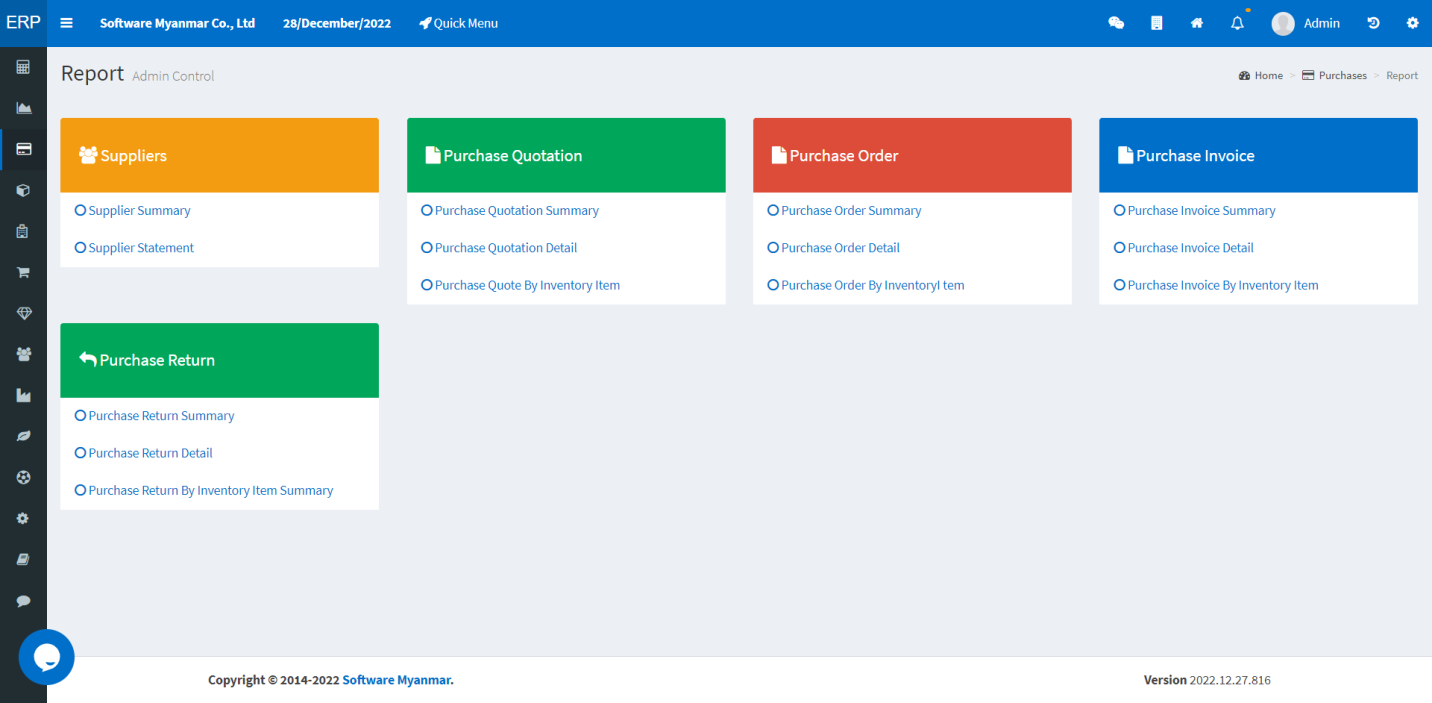This screenshot has width=1432, height=703.
Task: Open the gear settings sidebar icon
Action: click(x=23, y=518)
